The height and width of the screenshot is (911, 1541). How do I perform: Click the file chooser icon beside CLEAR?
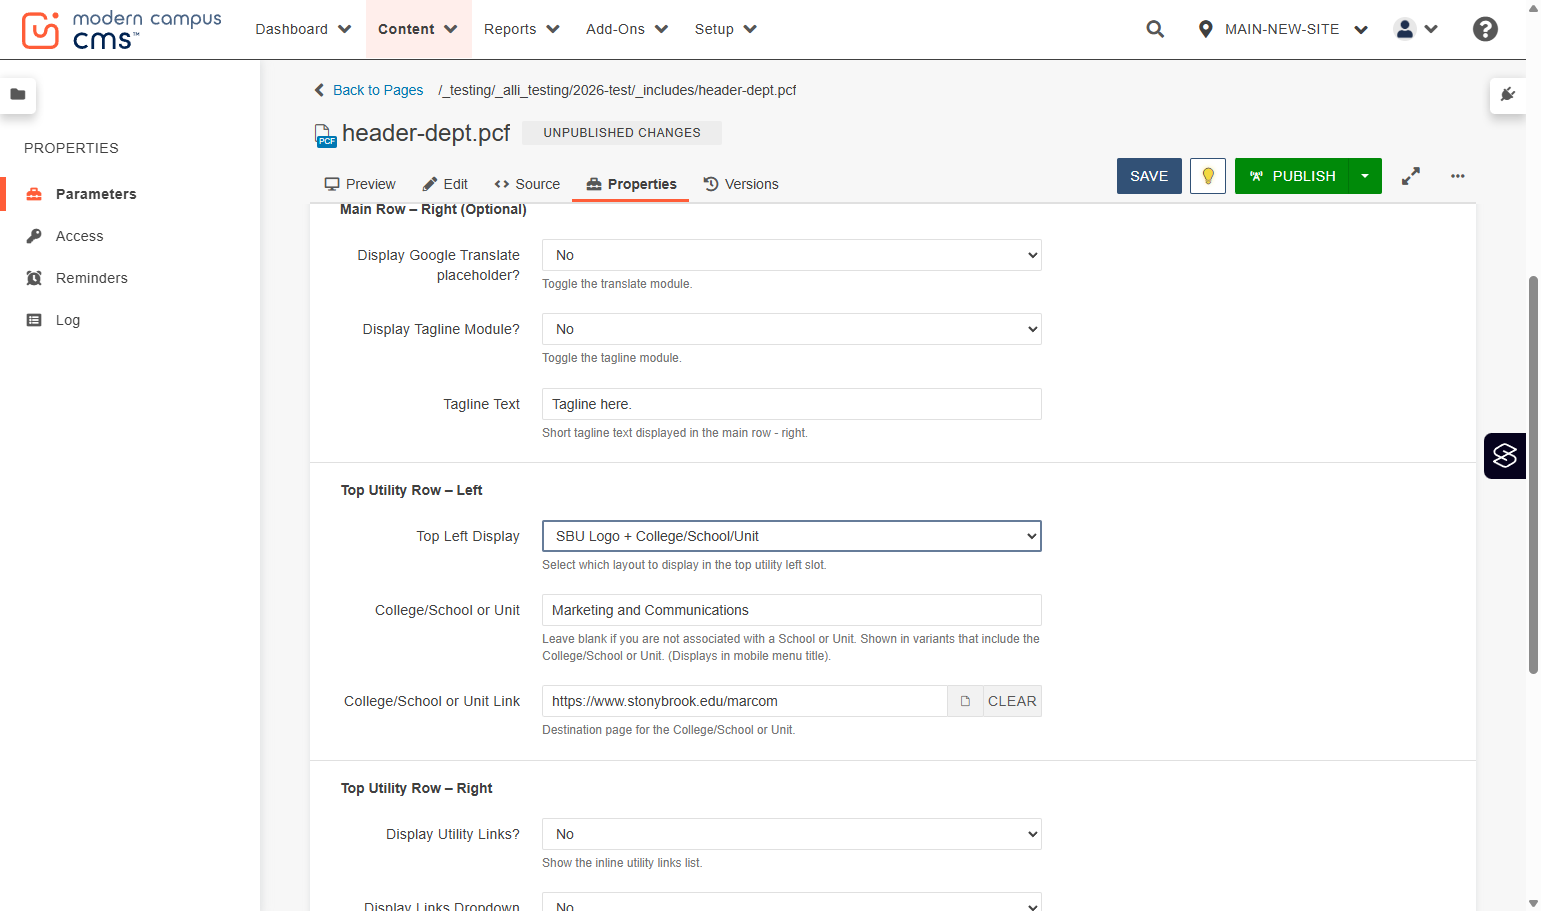pos(965,701)
